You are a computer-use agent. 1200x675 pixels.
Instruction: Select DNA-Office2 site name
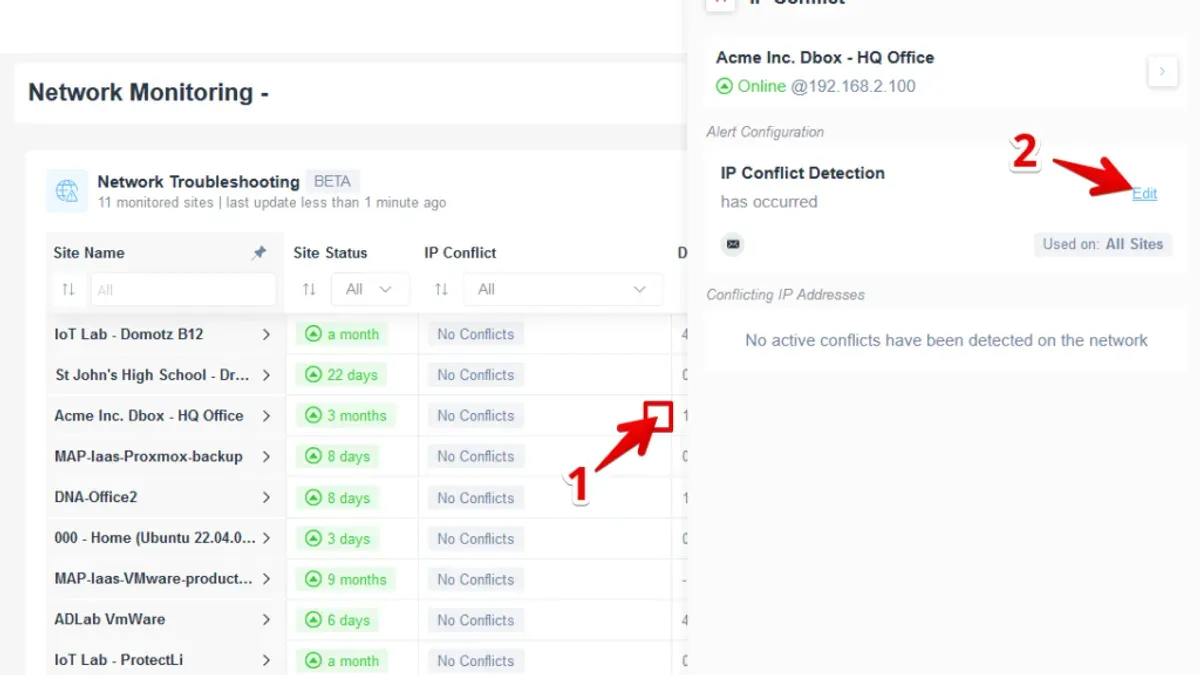tap(96, 497)
